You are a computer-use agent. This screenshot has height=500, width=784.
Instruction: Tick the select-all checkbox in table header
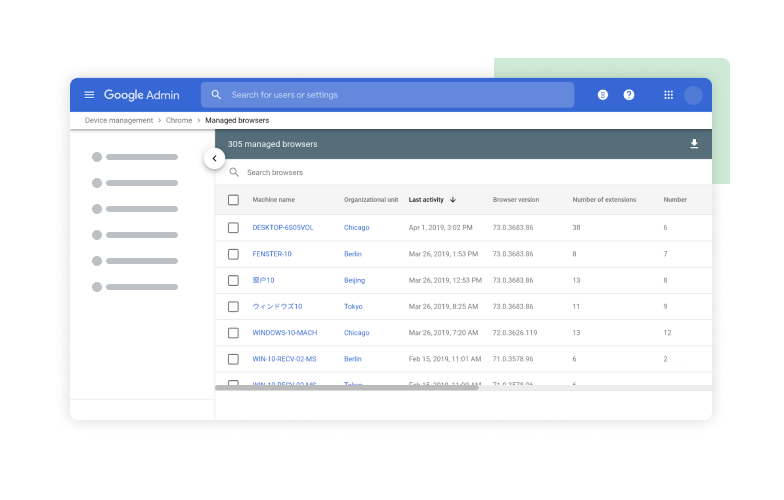pos(233,200)
